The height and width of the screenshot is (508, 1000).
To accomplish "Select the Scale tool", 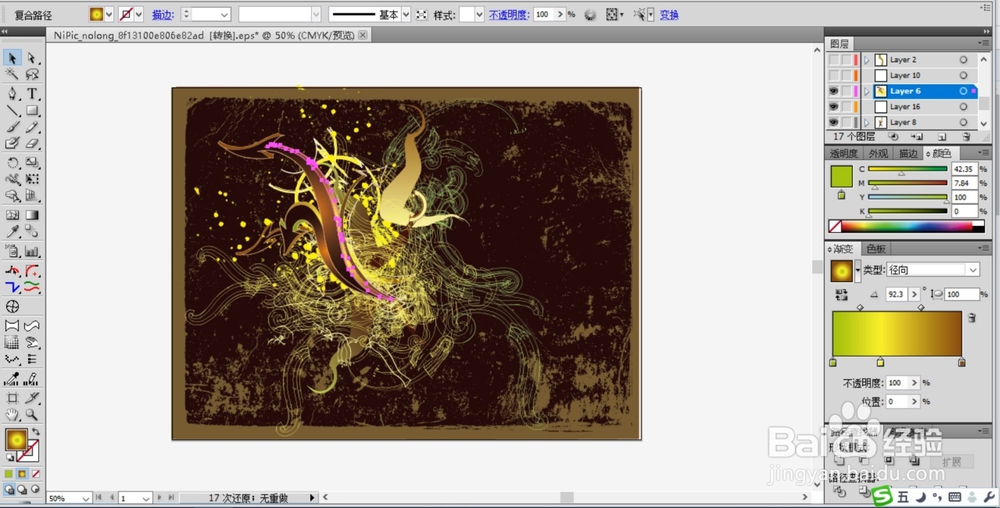I will 32,163.
